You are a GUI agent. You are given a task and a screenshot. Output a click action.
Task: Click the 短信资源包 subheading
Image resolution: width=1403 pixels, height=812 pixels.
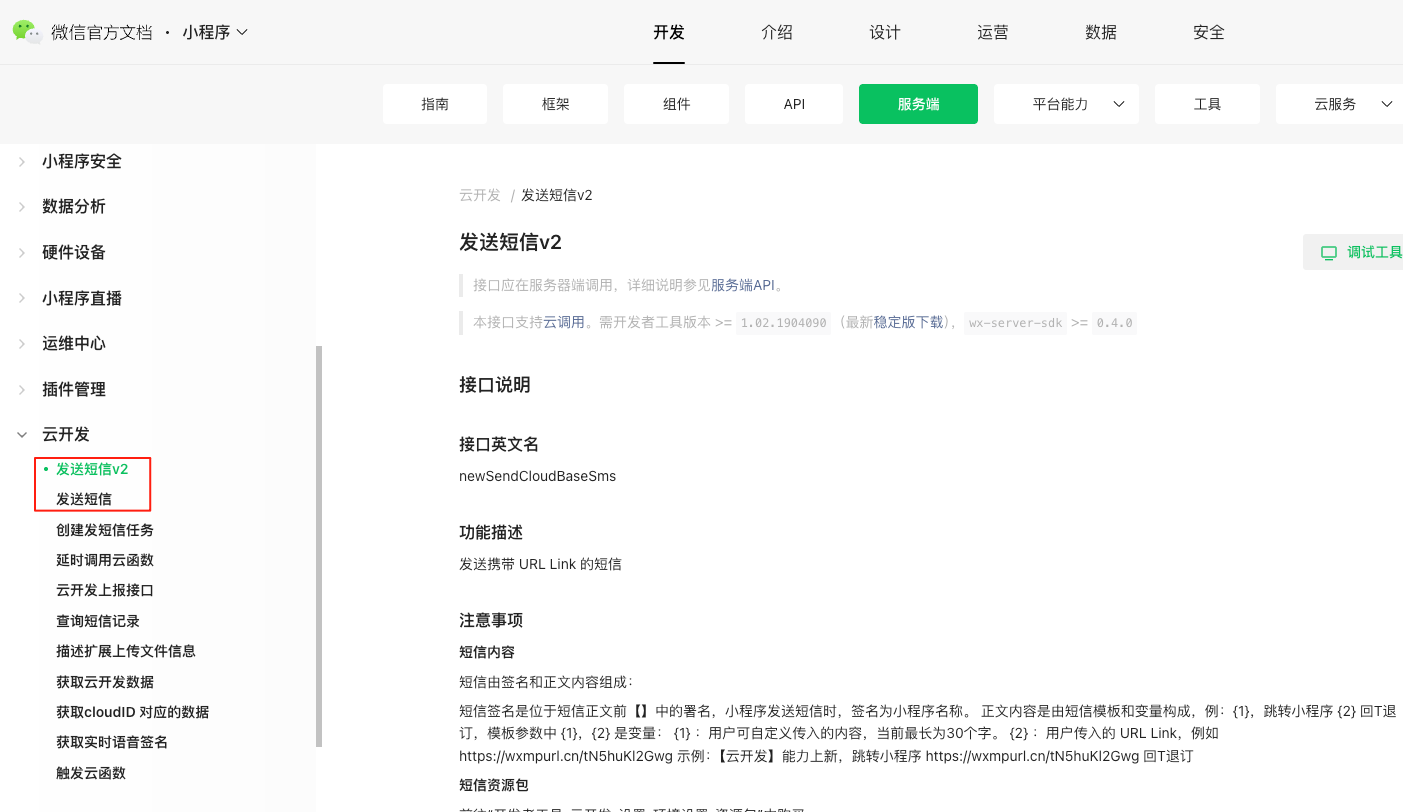click(494, 783)
